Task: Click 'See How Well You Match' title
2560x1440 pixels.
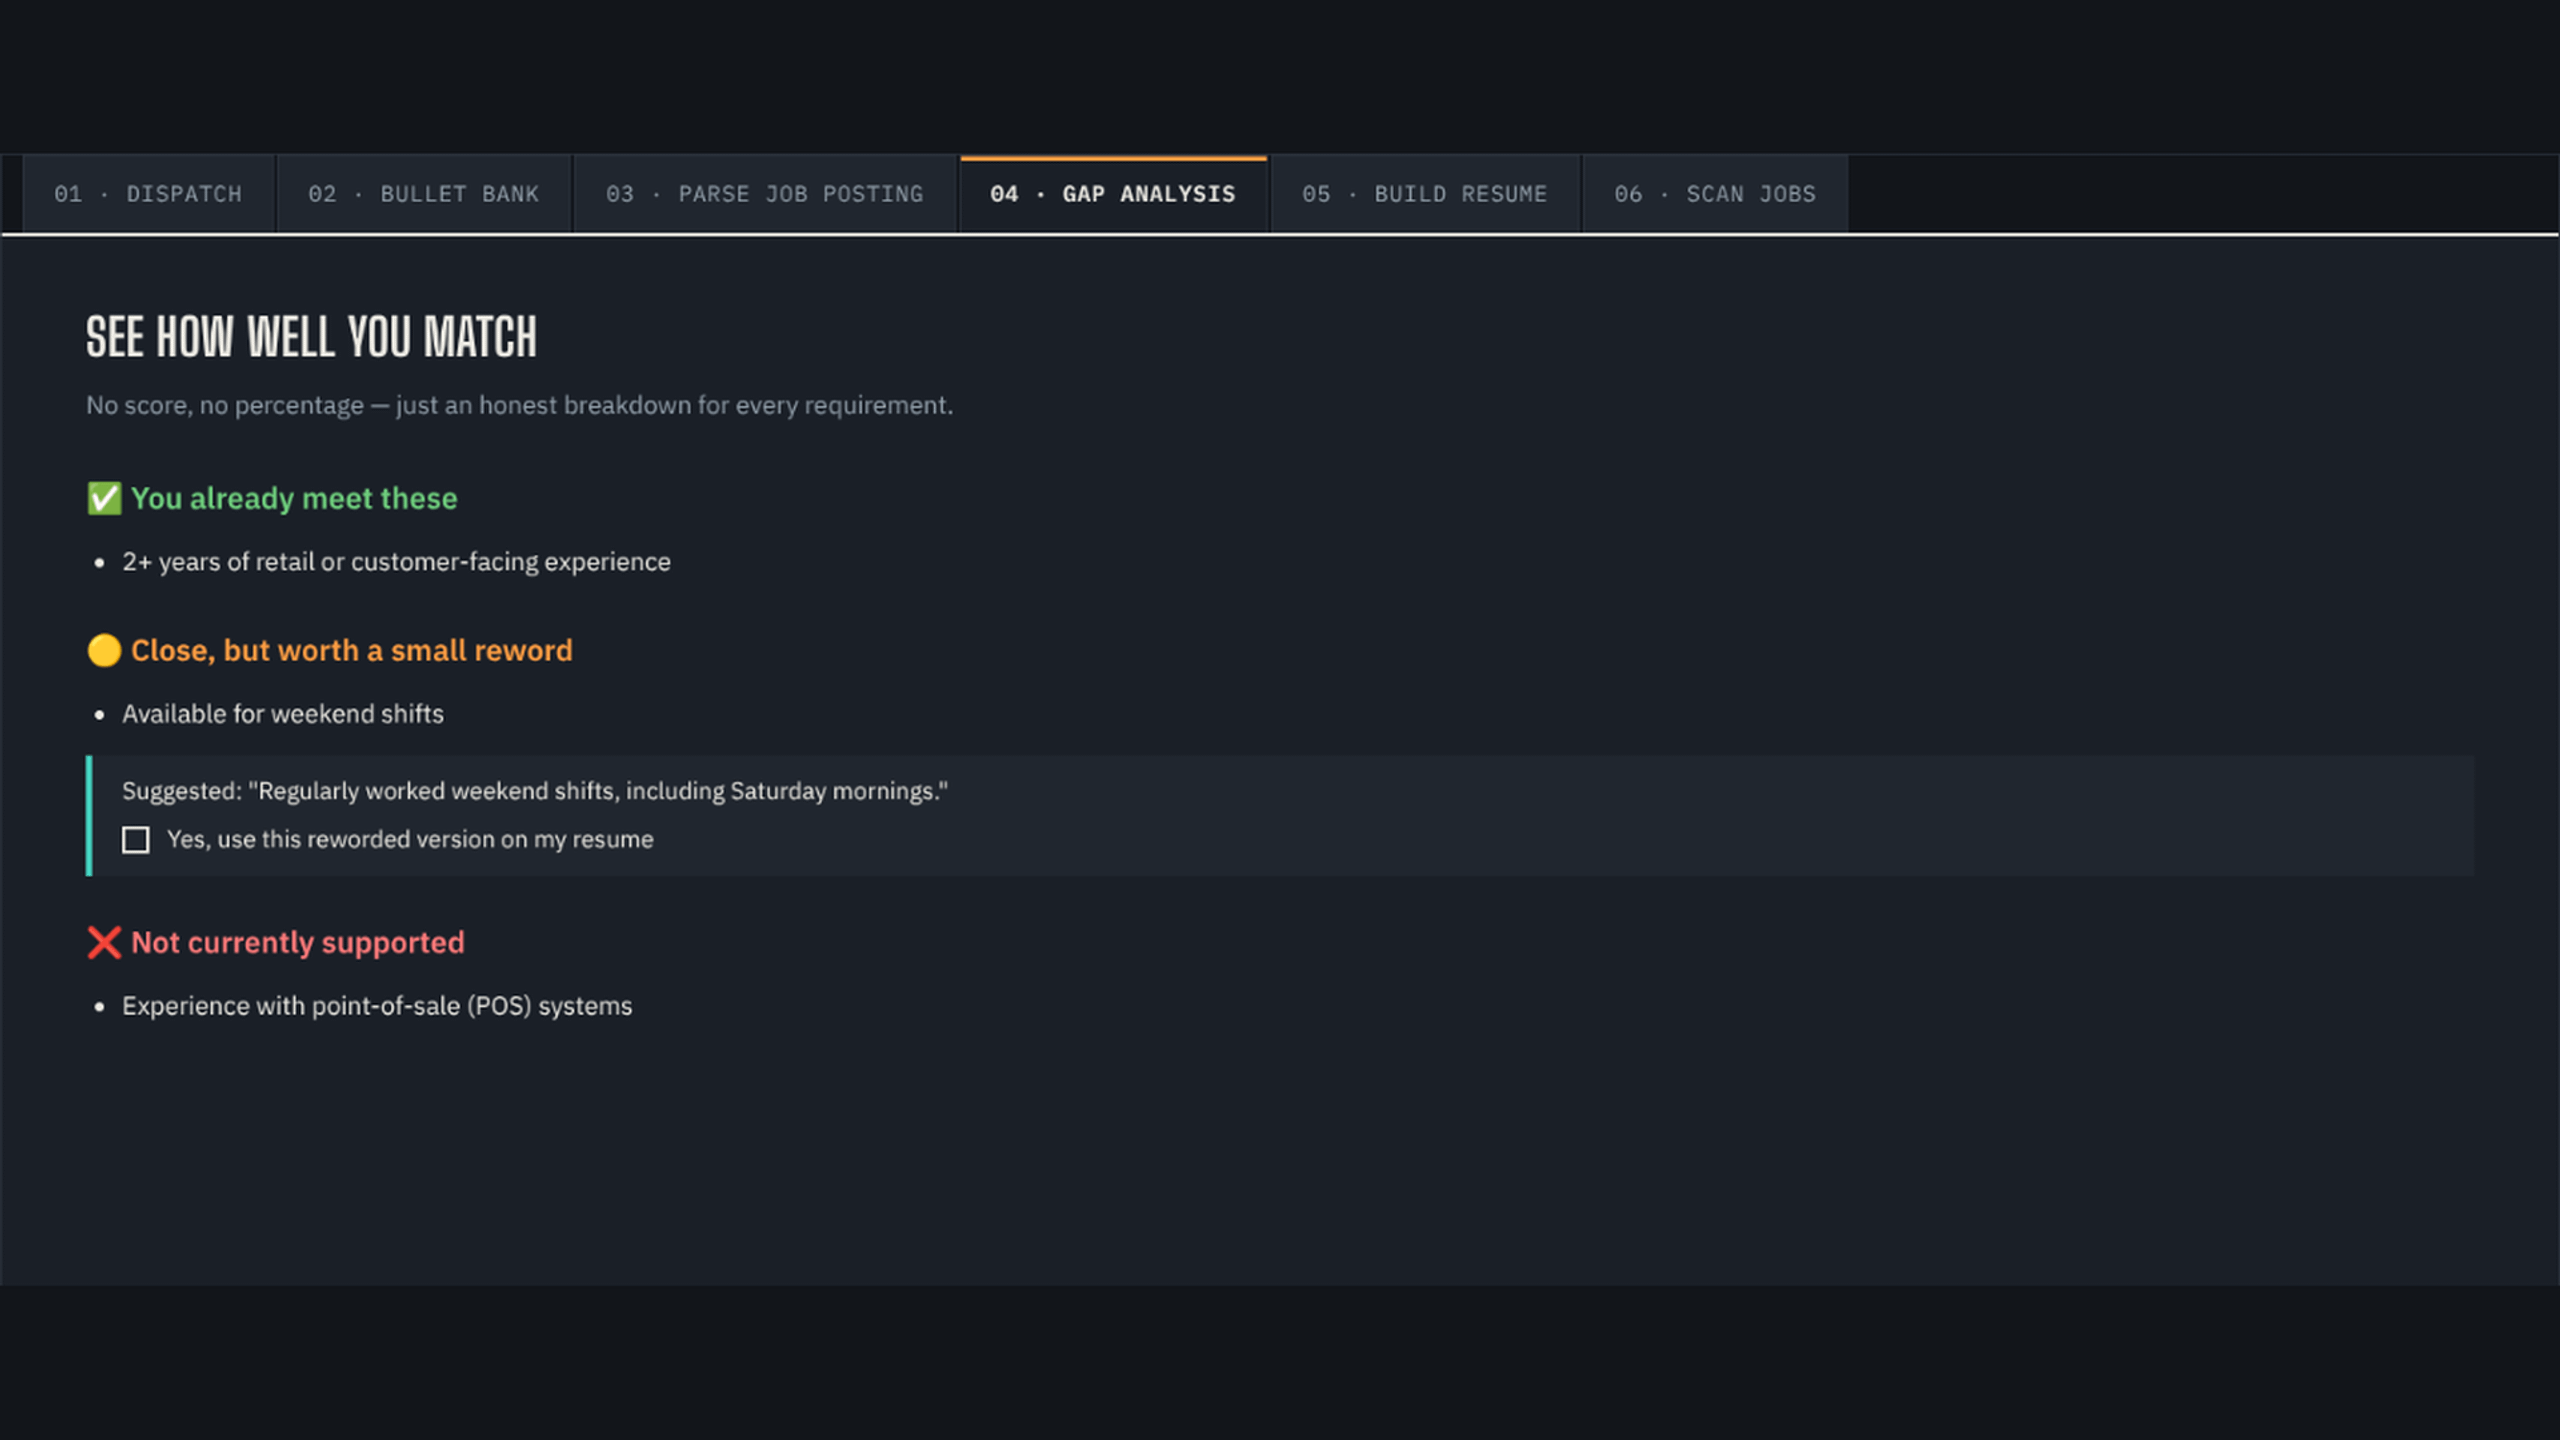Action: tap(311, 336)
